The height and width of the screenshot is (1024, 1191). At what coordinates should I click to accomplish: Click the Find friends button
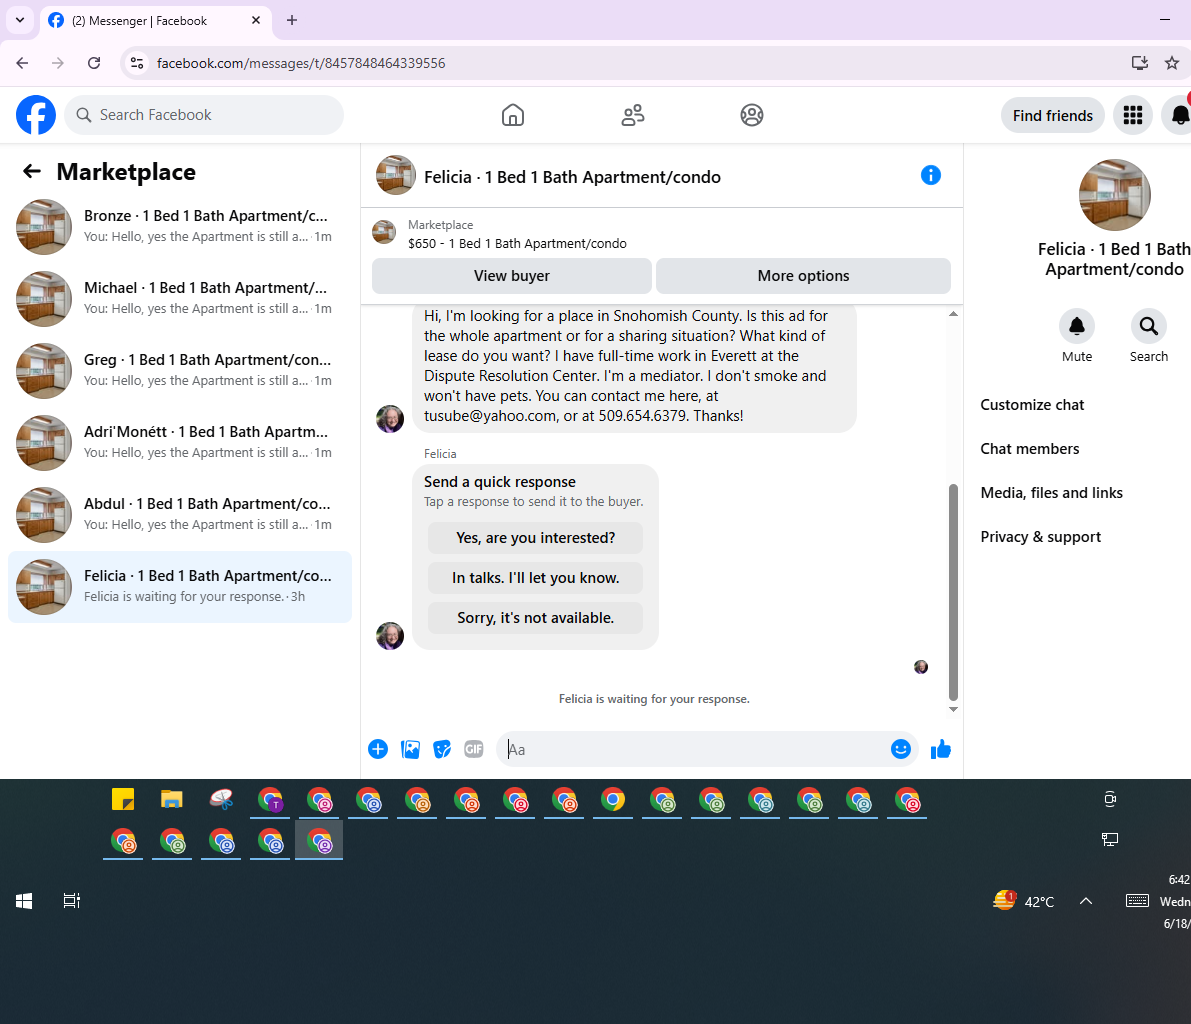tap(1052, 115)
